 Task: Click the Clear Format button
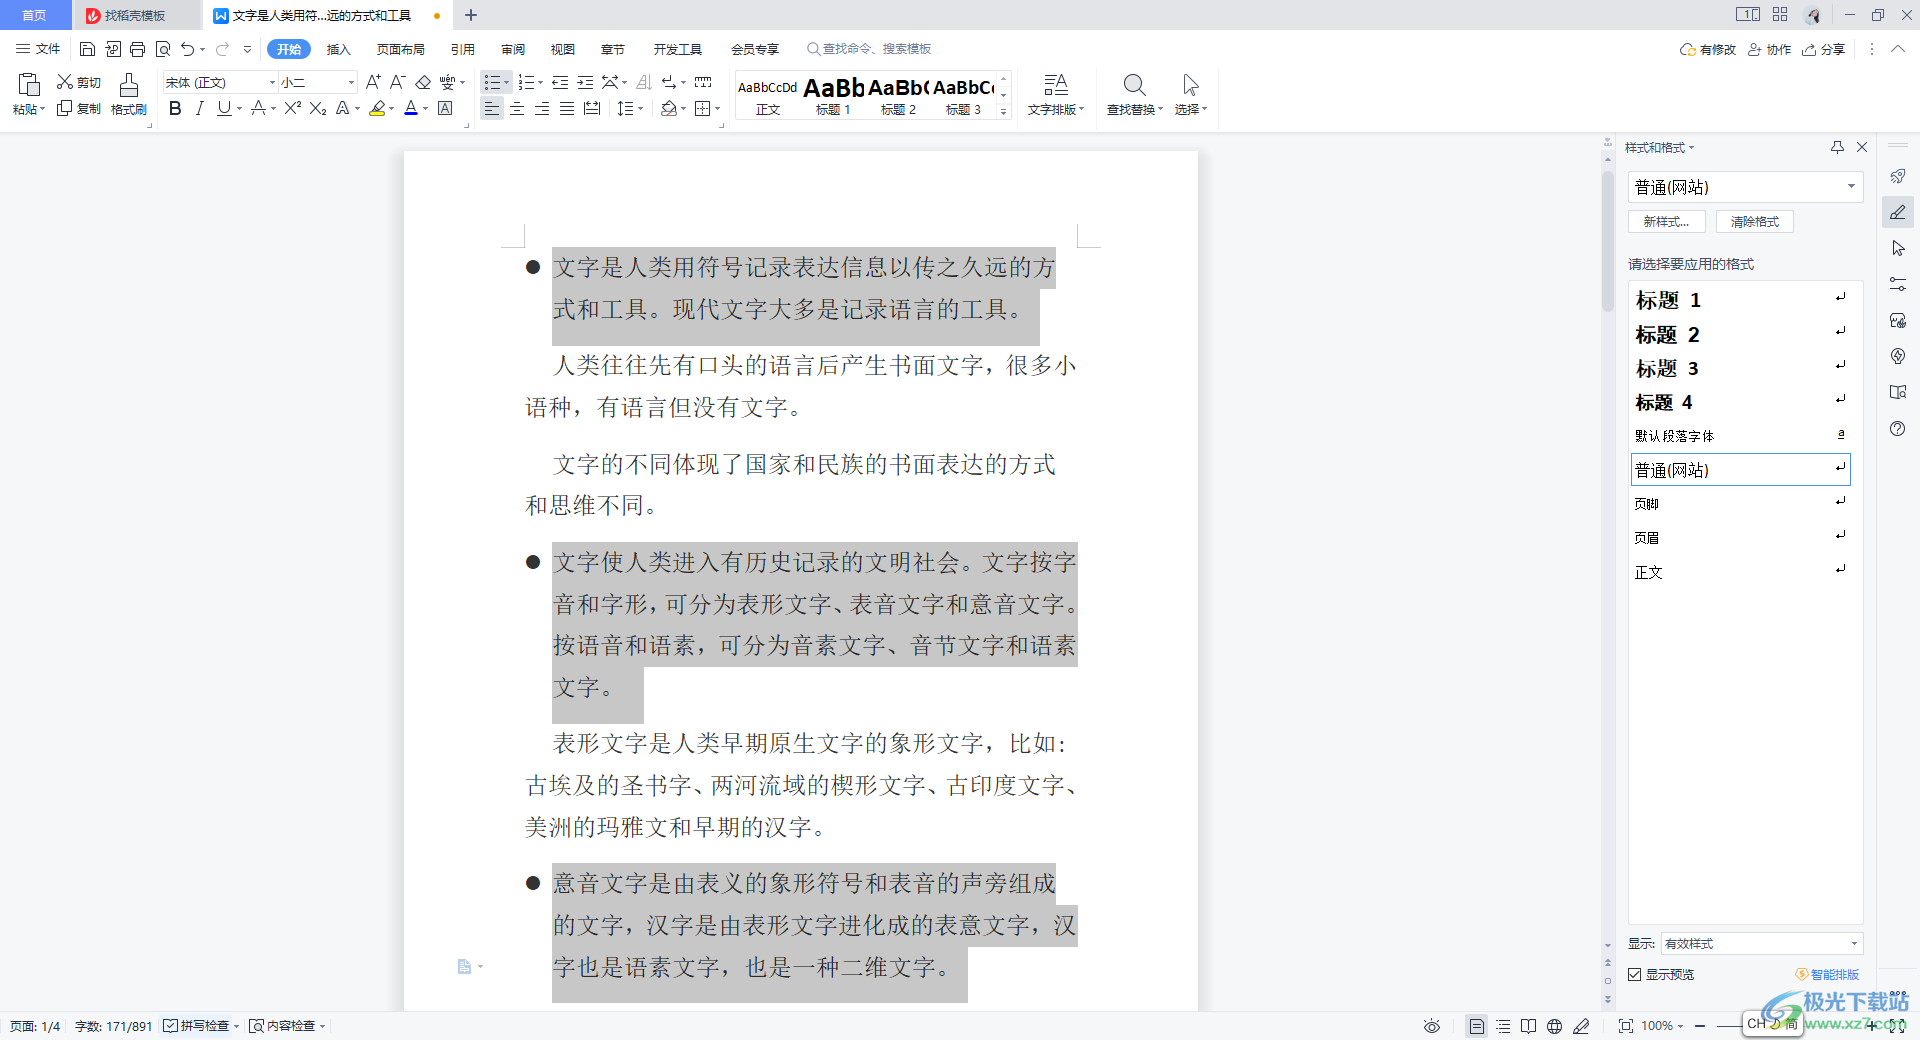click(1755, 222)
